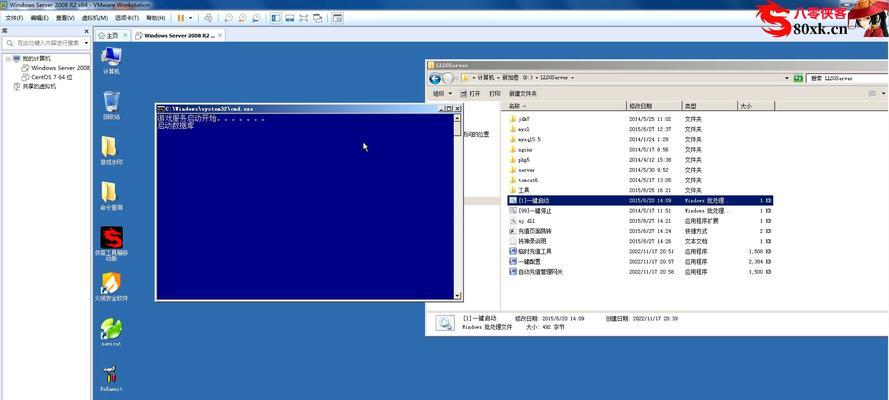889x400 pixels.
Task: Open the 组织 dropdown in Explorer toolbar
Action: pos(442,93)
